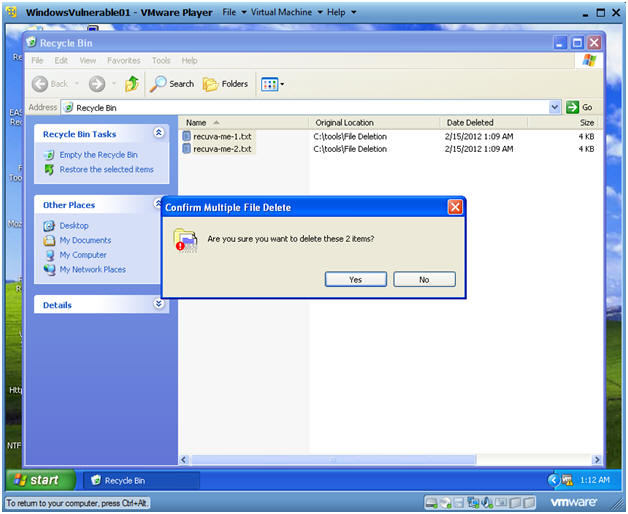Viewport: 628px width, 514px height.
Task: Open VMware Virtual Machine menu
Action: tap(286, 12)
